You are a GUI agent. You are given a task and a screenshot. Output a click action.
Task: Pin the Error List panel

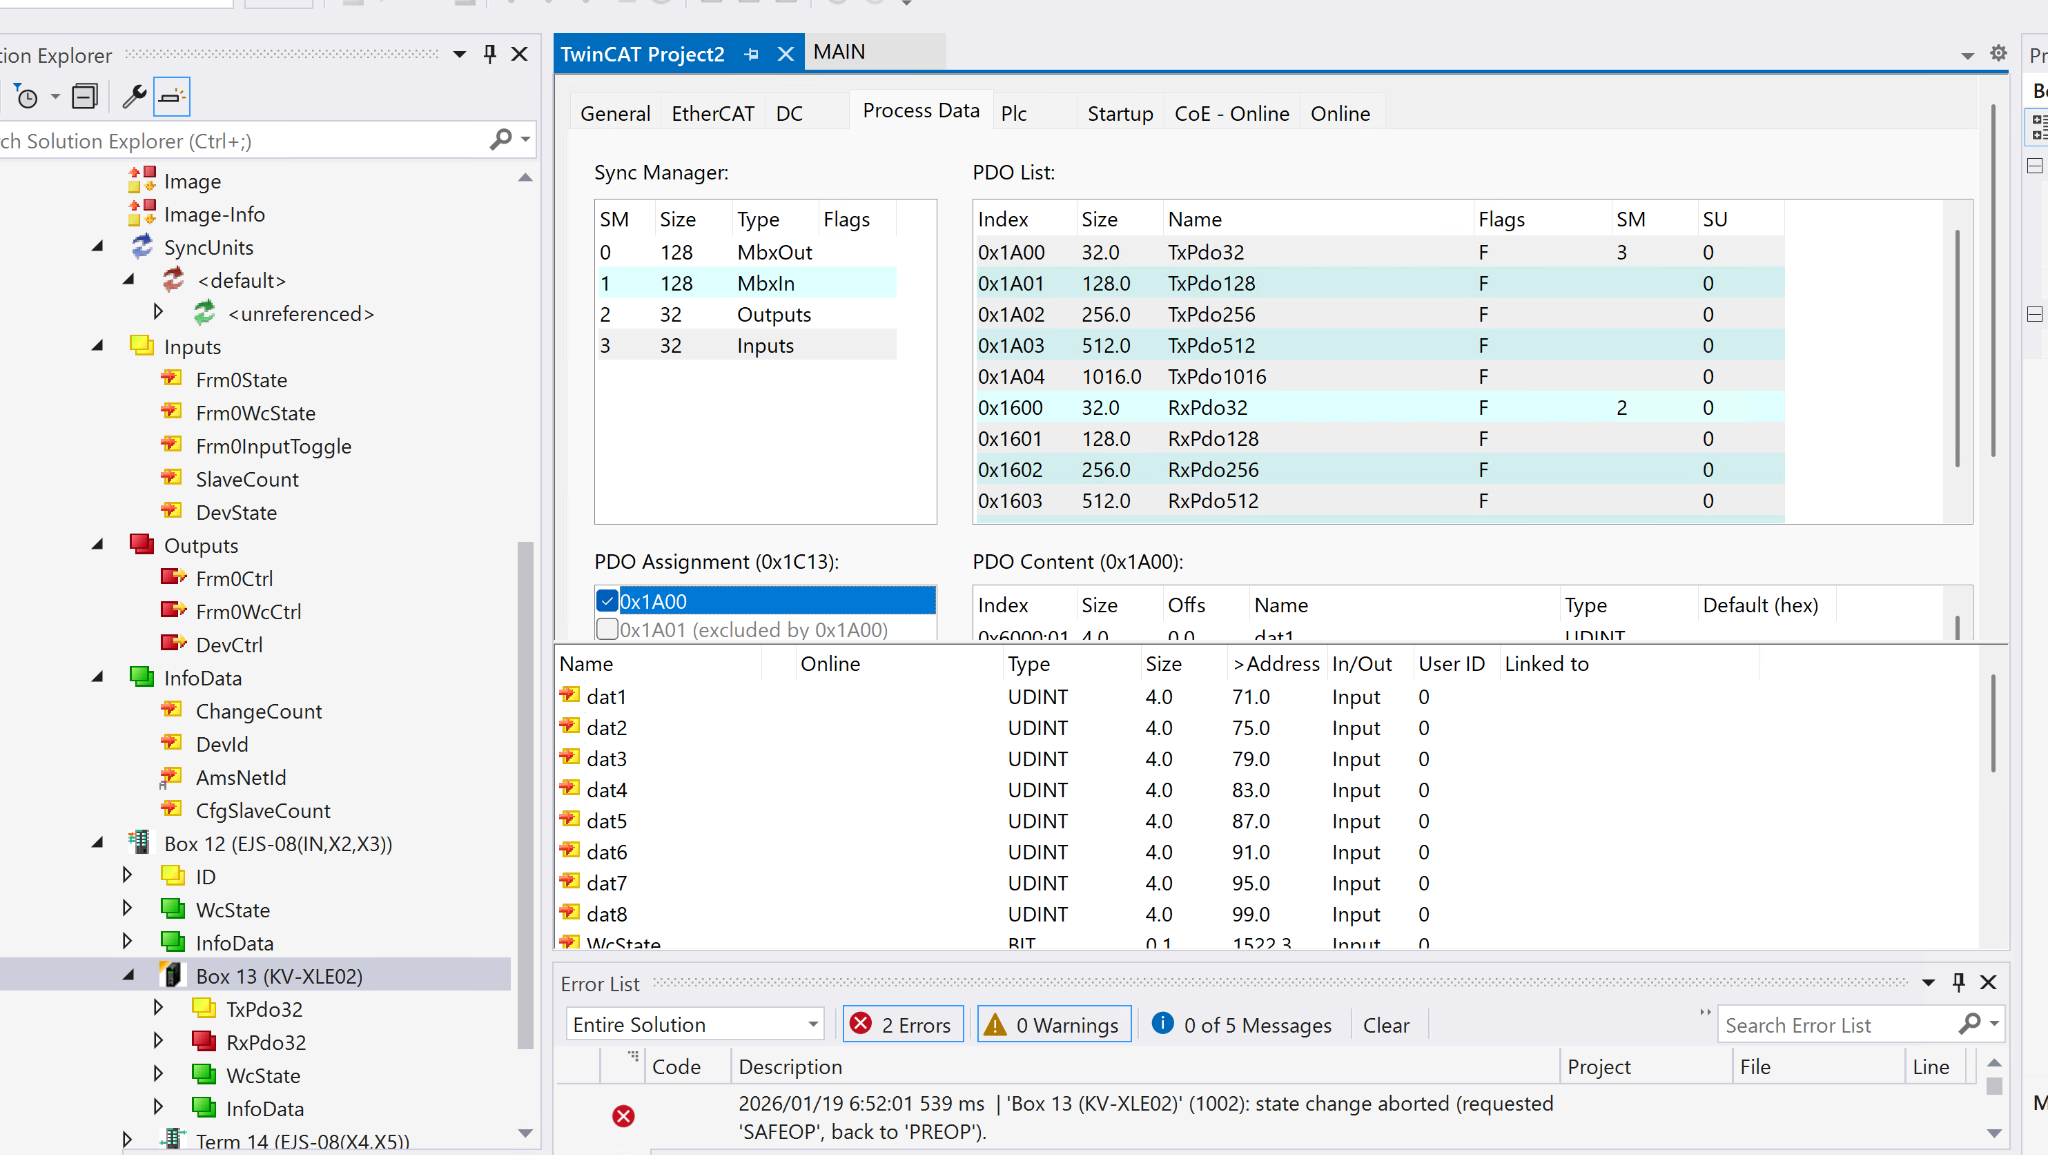1958,982
